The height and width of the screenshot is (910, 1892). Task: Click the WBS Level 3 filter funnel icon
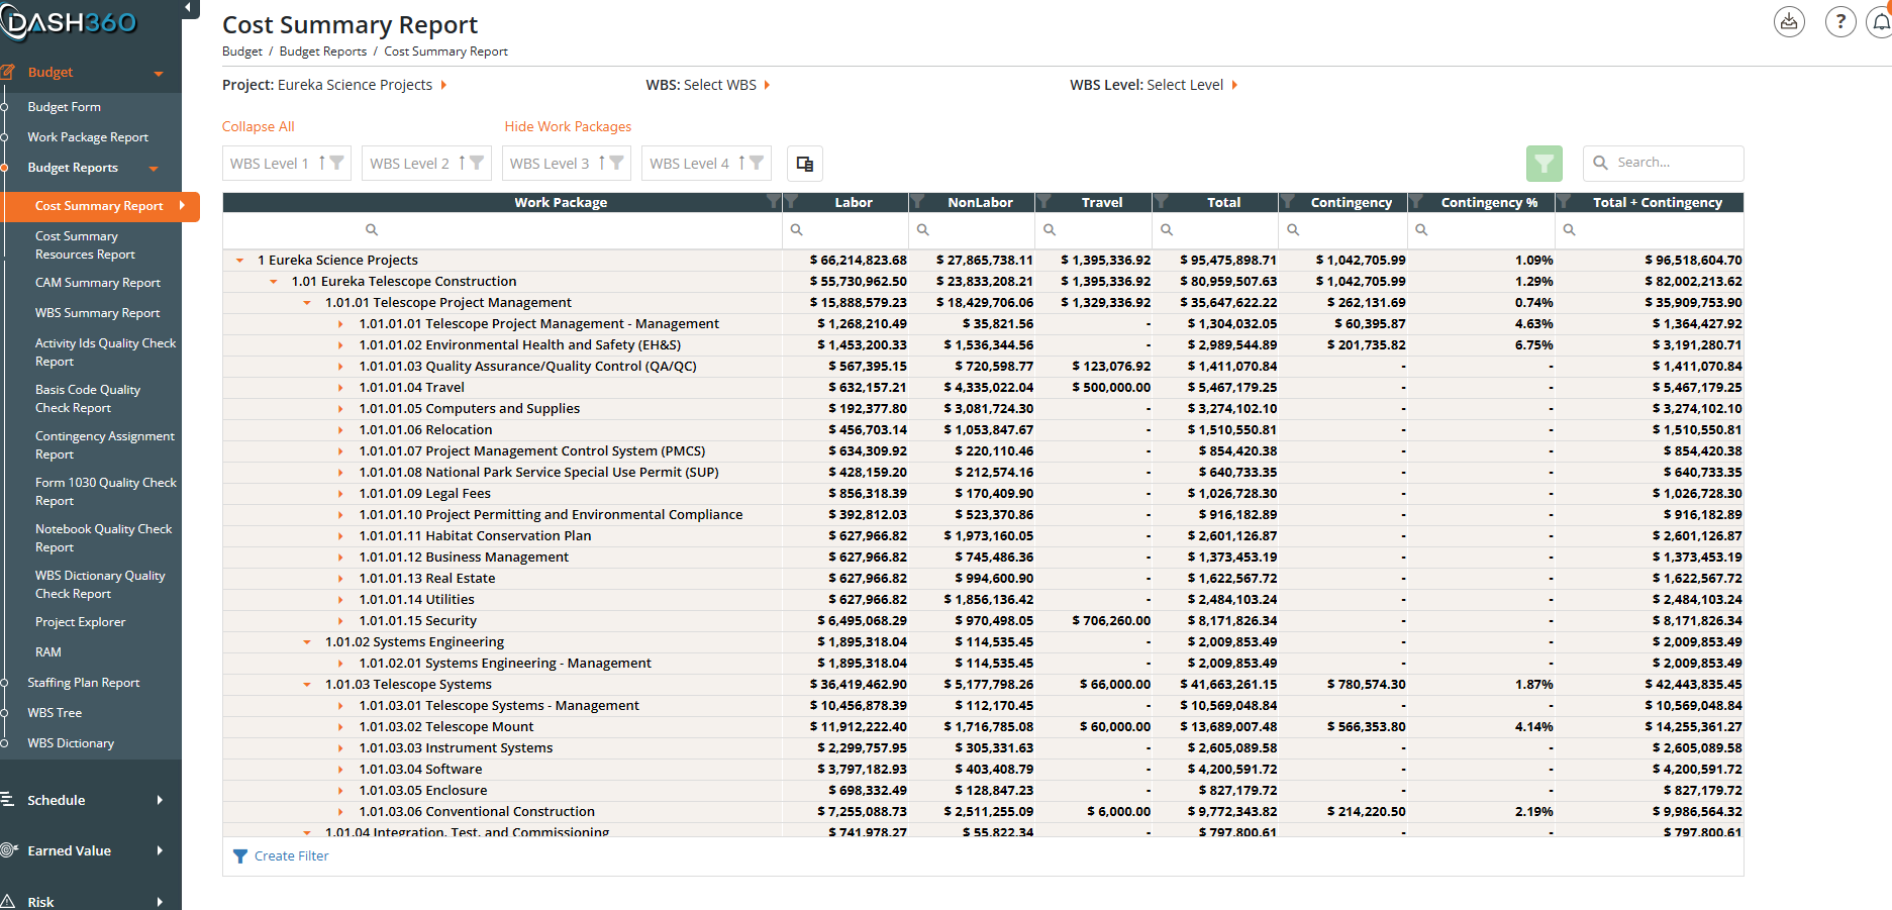(x=617, y=163)
